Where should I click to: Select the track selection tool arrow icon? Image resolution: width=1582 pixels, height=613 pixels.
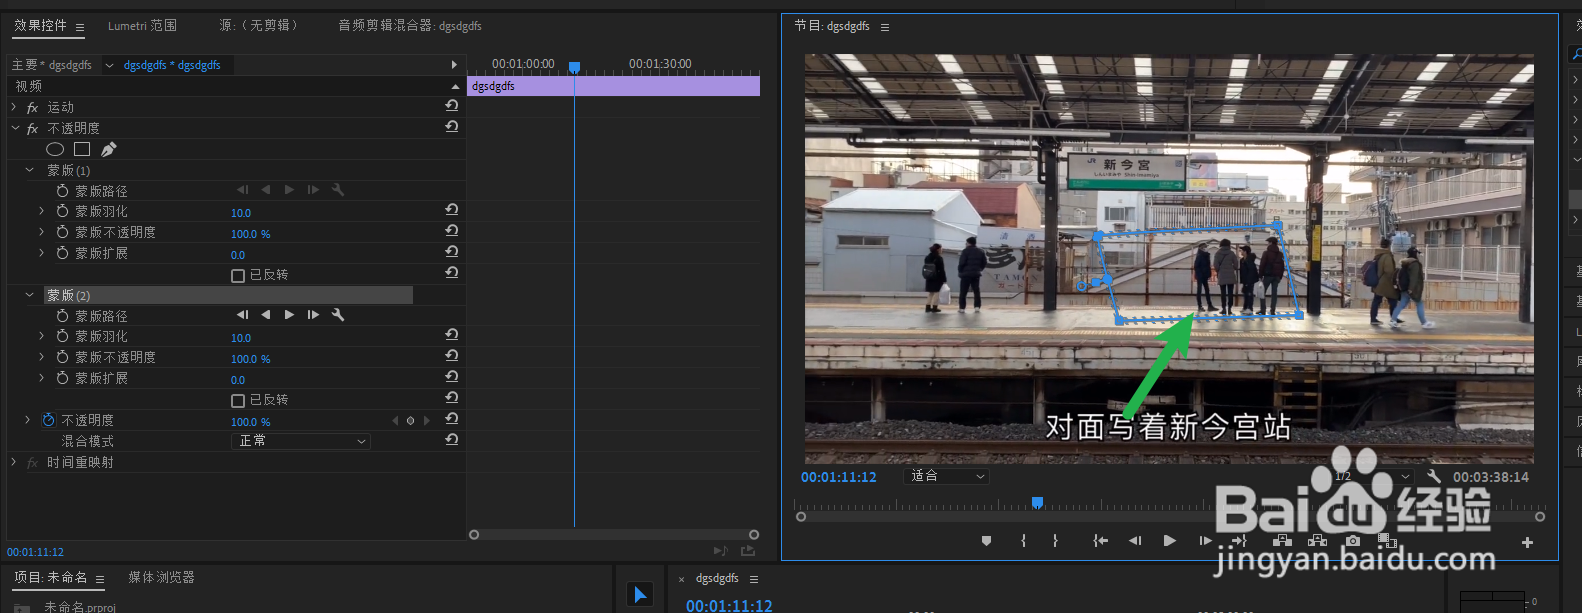[x=640, y=595]
